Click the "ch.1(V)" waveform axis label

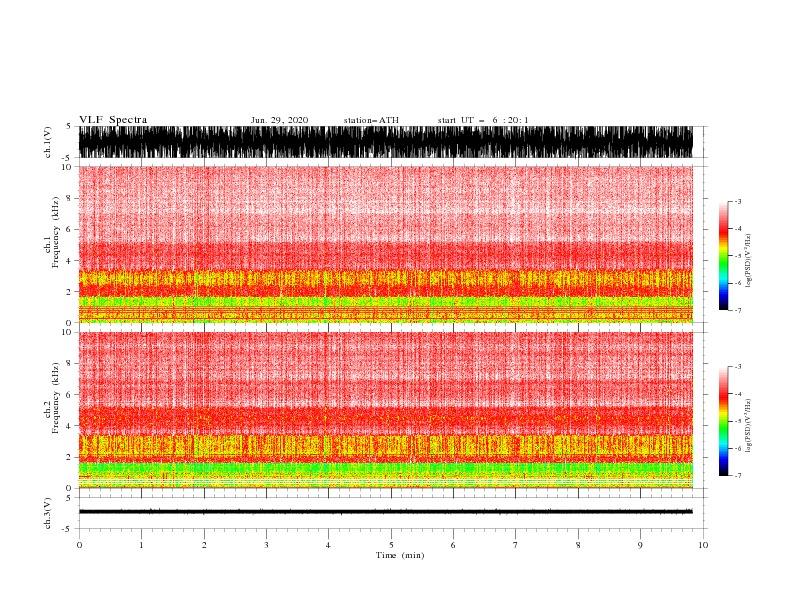(48, 142)
